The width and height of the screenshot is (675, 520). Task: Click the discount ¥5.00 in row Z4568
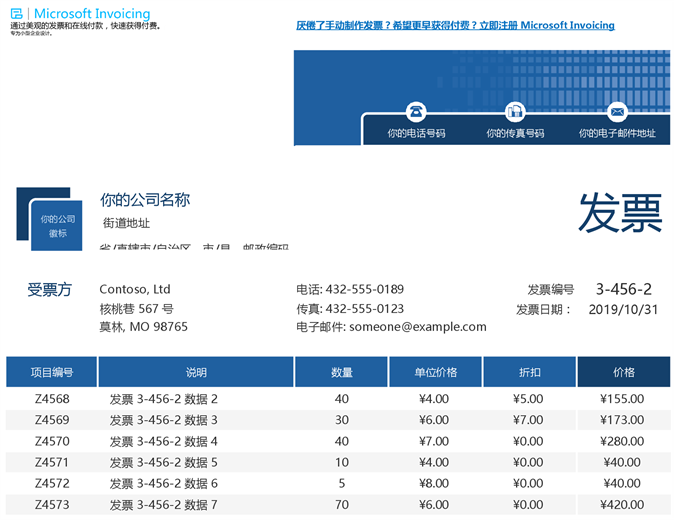tap(528, 399)
